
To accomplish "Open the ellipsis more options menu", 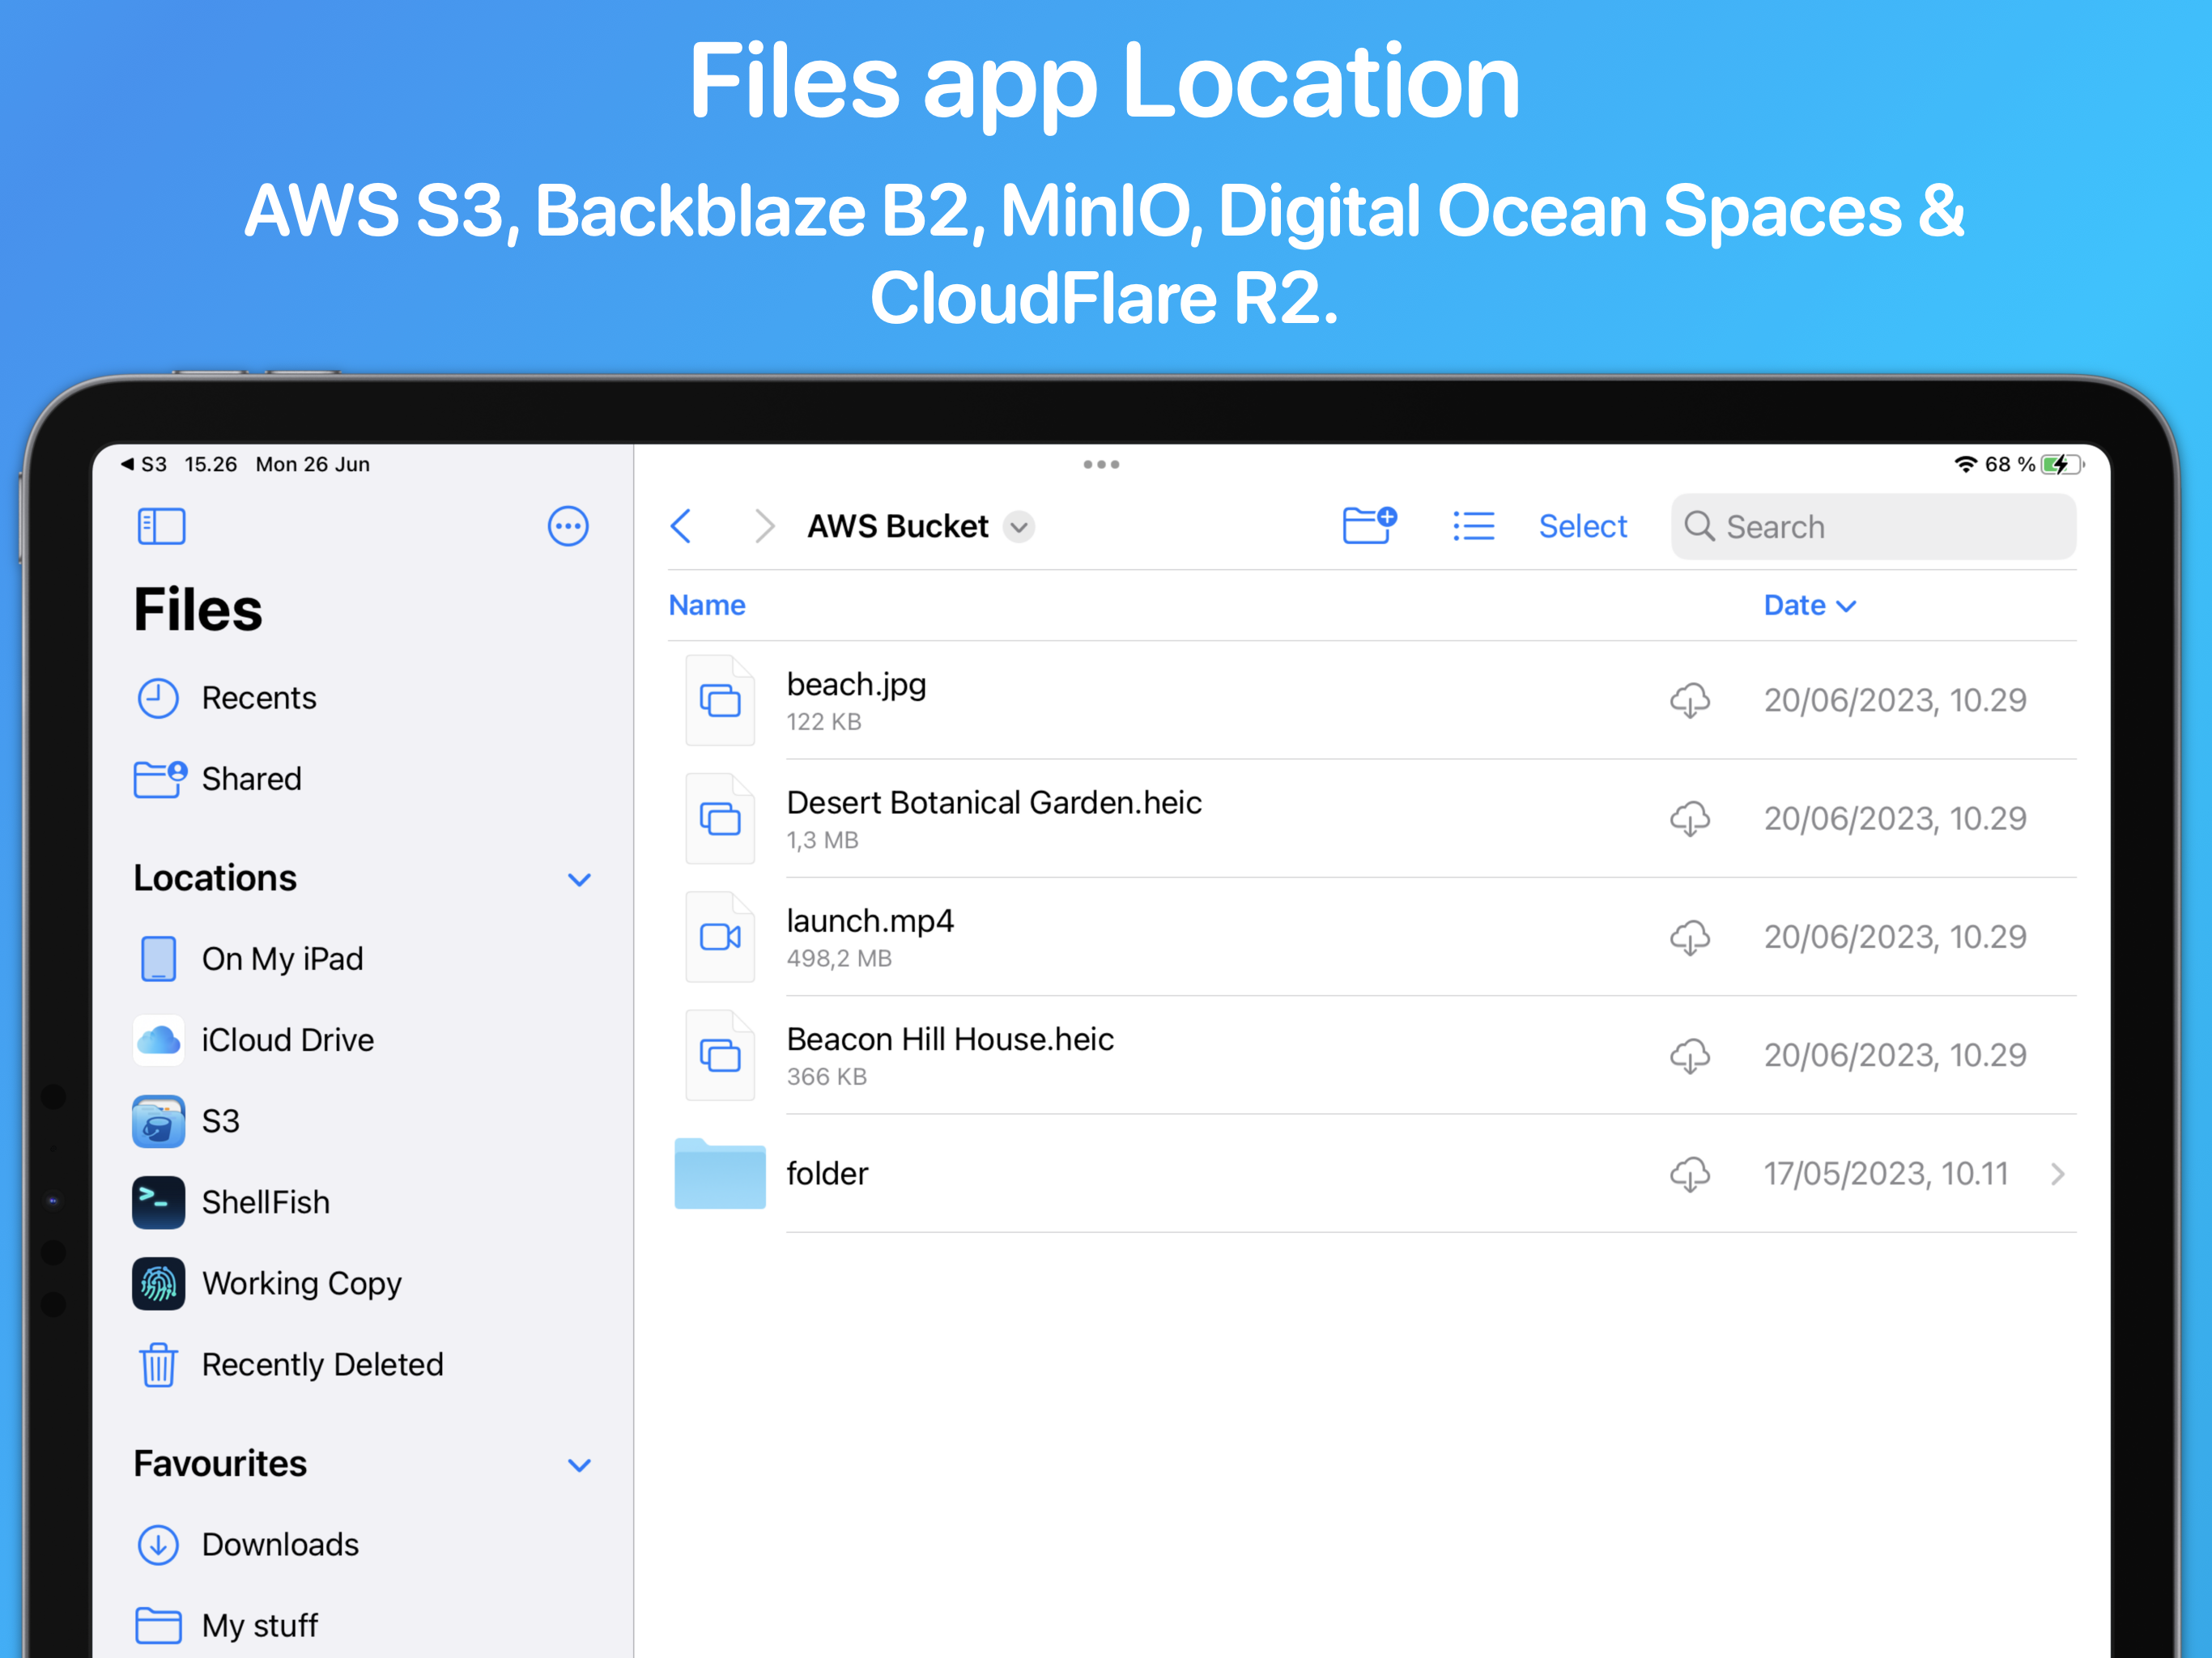I will click(x=567, y=526).
